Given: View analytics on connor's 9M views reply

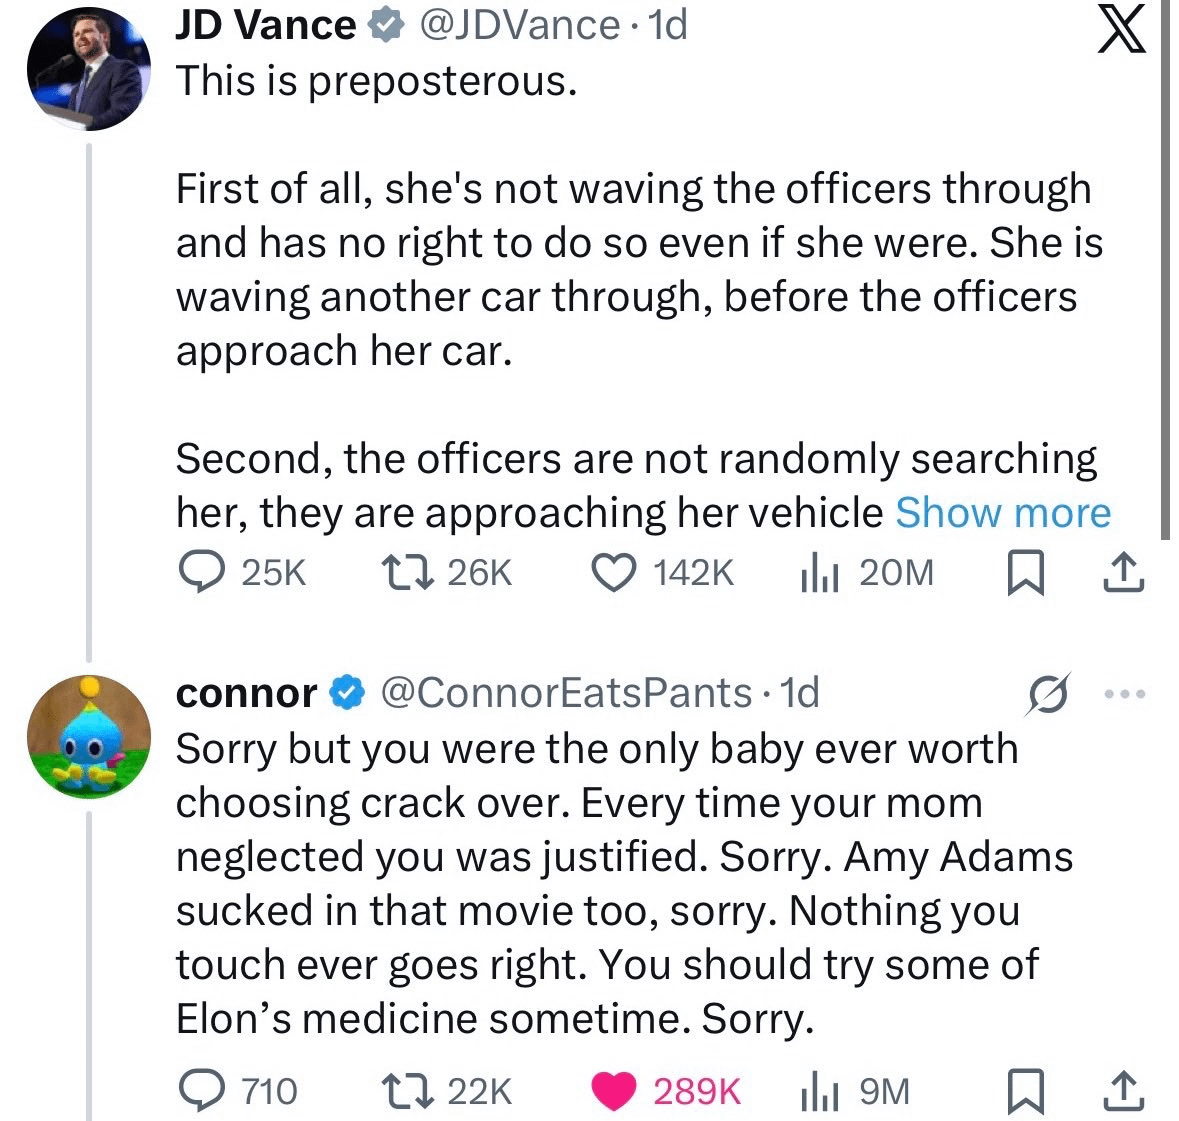Looking at the screenshot, I should 817,1091.
